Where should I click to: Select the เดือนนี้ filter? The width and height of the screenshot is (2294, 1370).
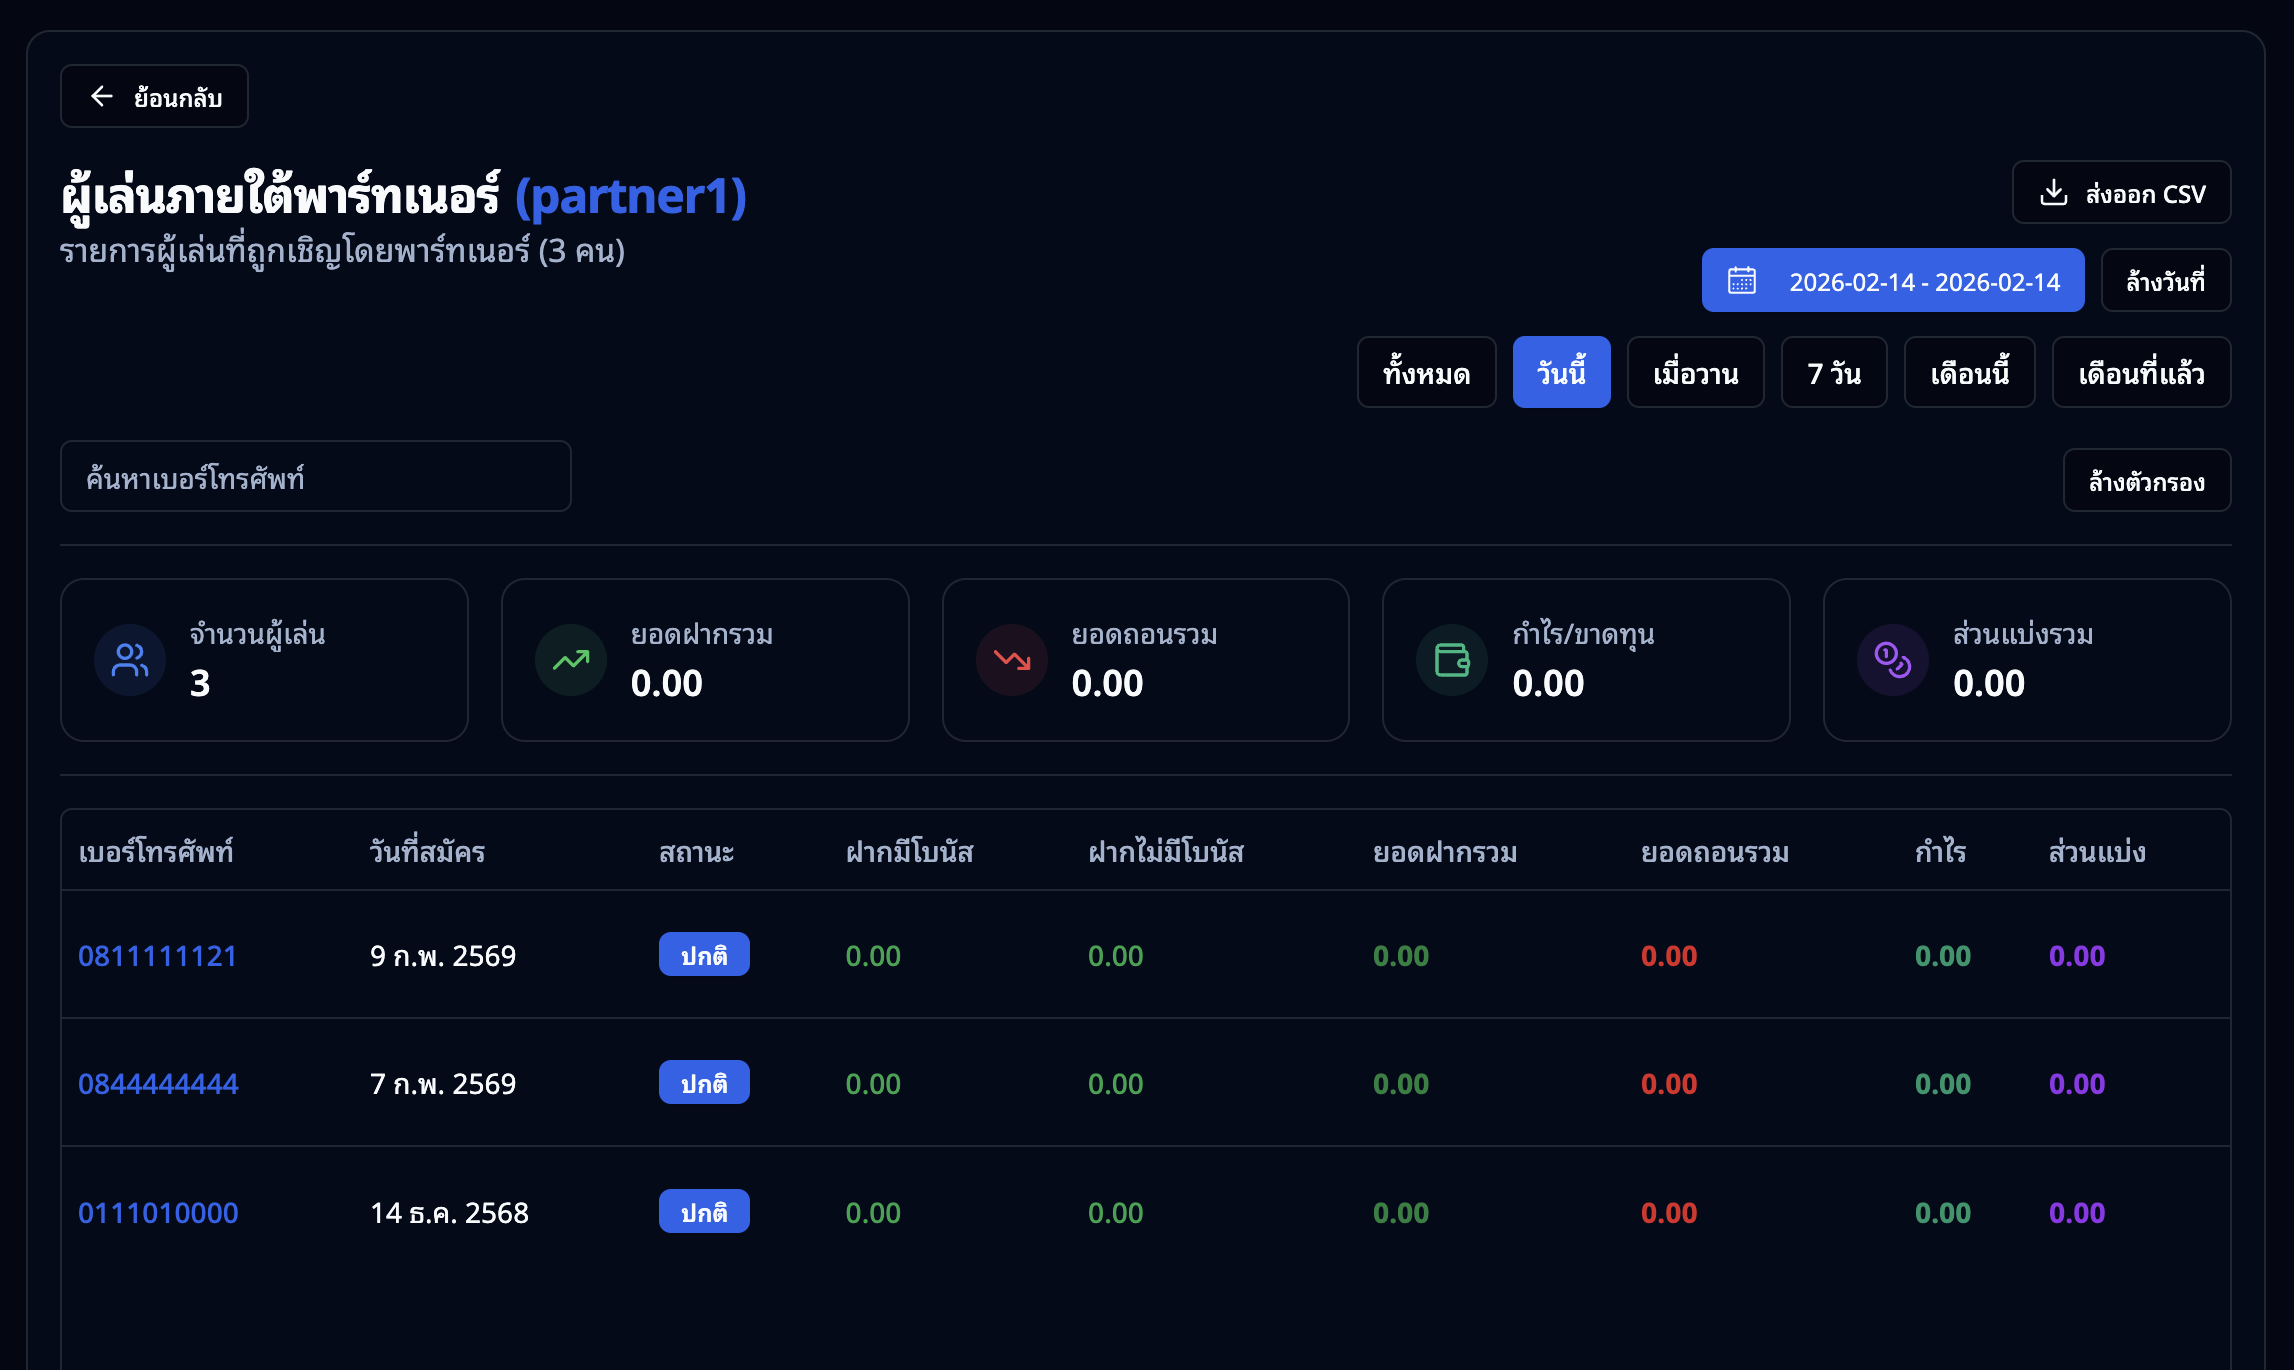[x=1969, y=373]
